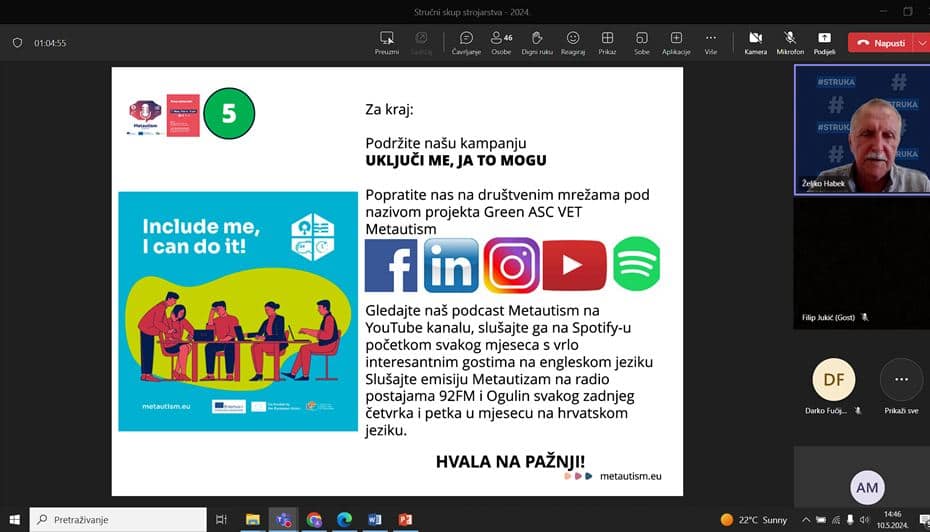Click the Metautism podcast logo on slide
Image resolution: width=930 pixels, height=532 pixels.
(145, 117)
